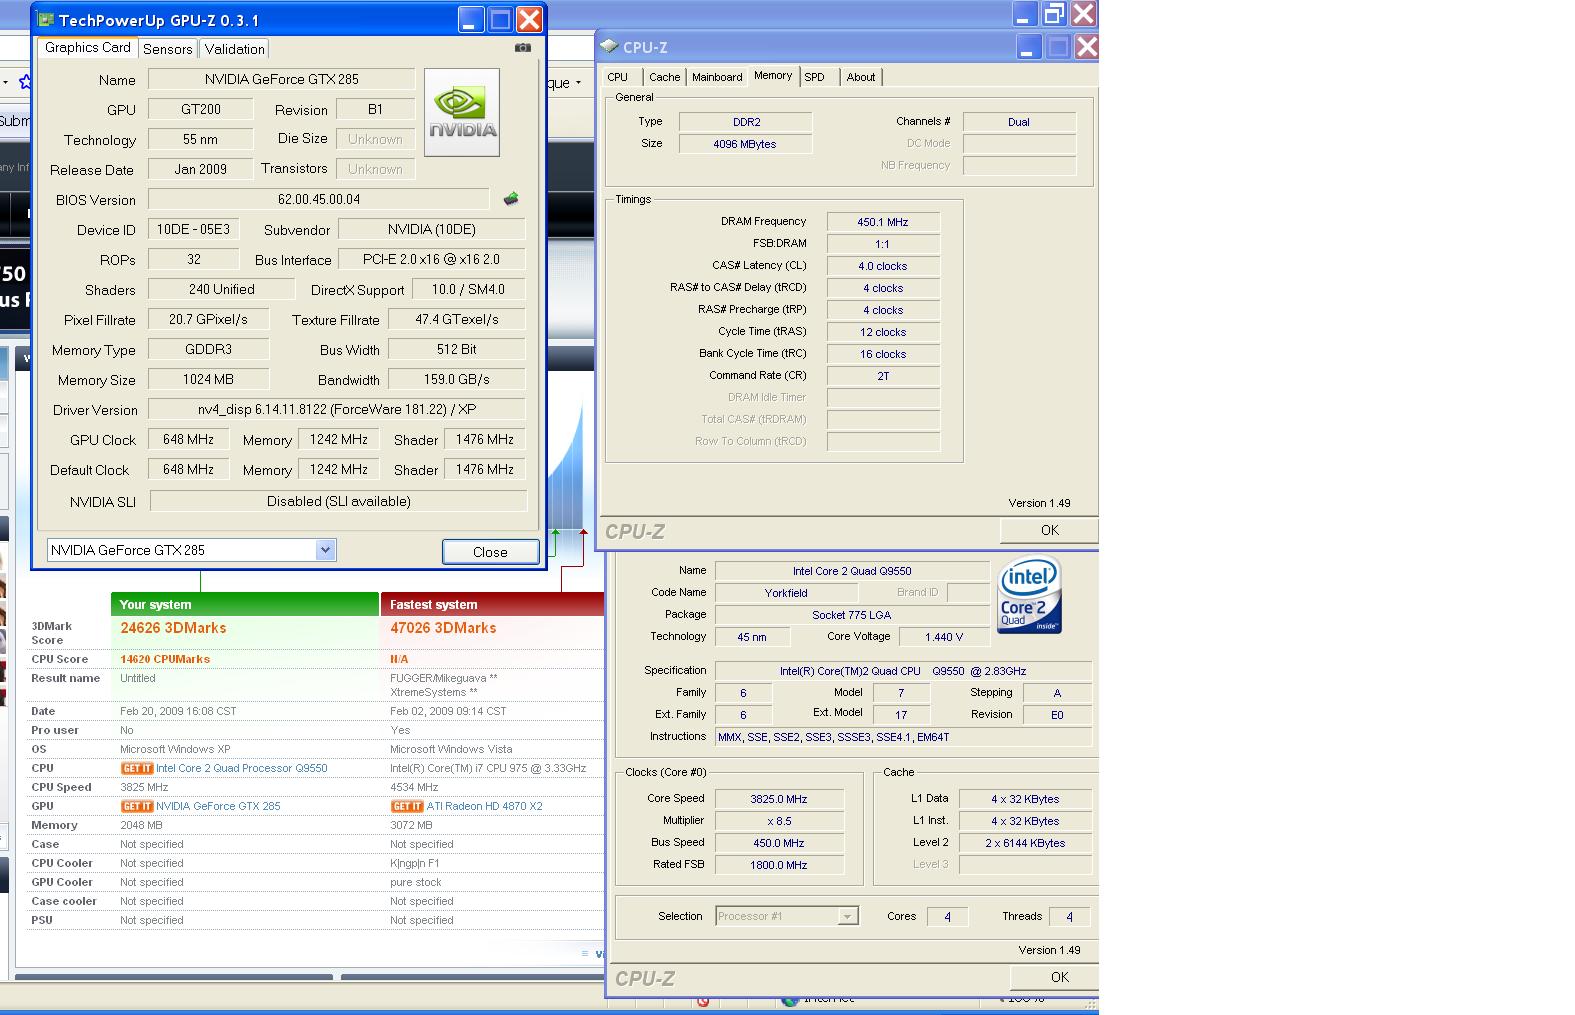Click GET IT badge next to Q9550
Image resolution: width=1575 pixels, height=1015 pixels.
point(137,768)
